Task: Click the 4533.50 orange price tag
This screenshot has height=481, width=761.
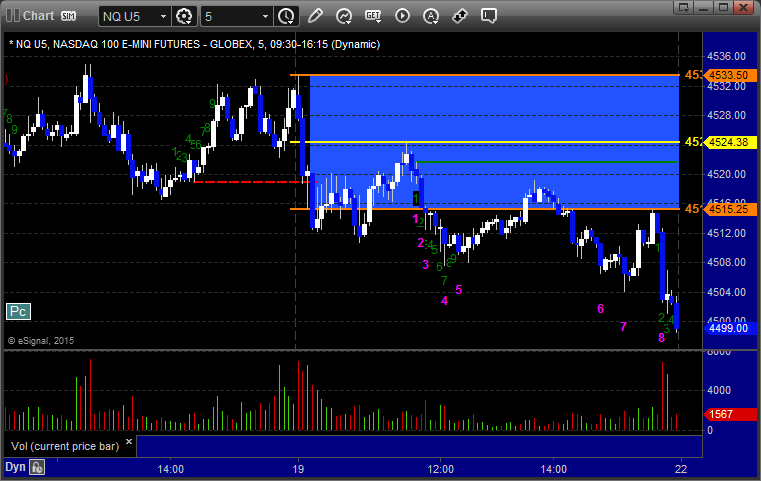Action: pyautogui.click(x=730, y=75)
